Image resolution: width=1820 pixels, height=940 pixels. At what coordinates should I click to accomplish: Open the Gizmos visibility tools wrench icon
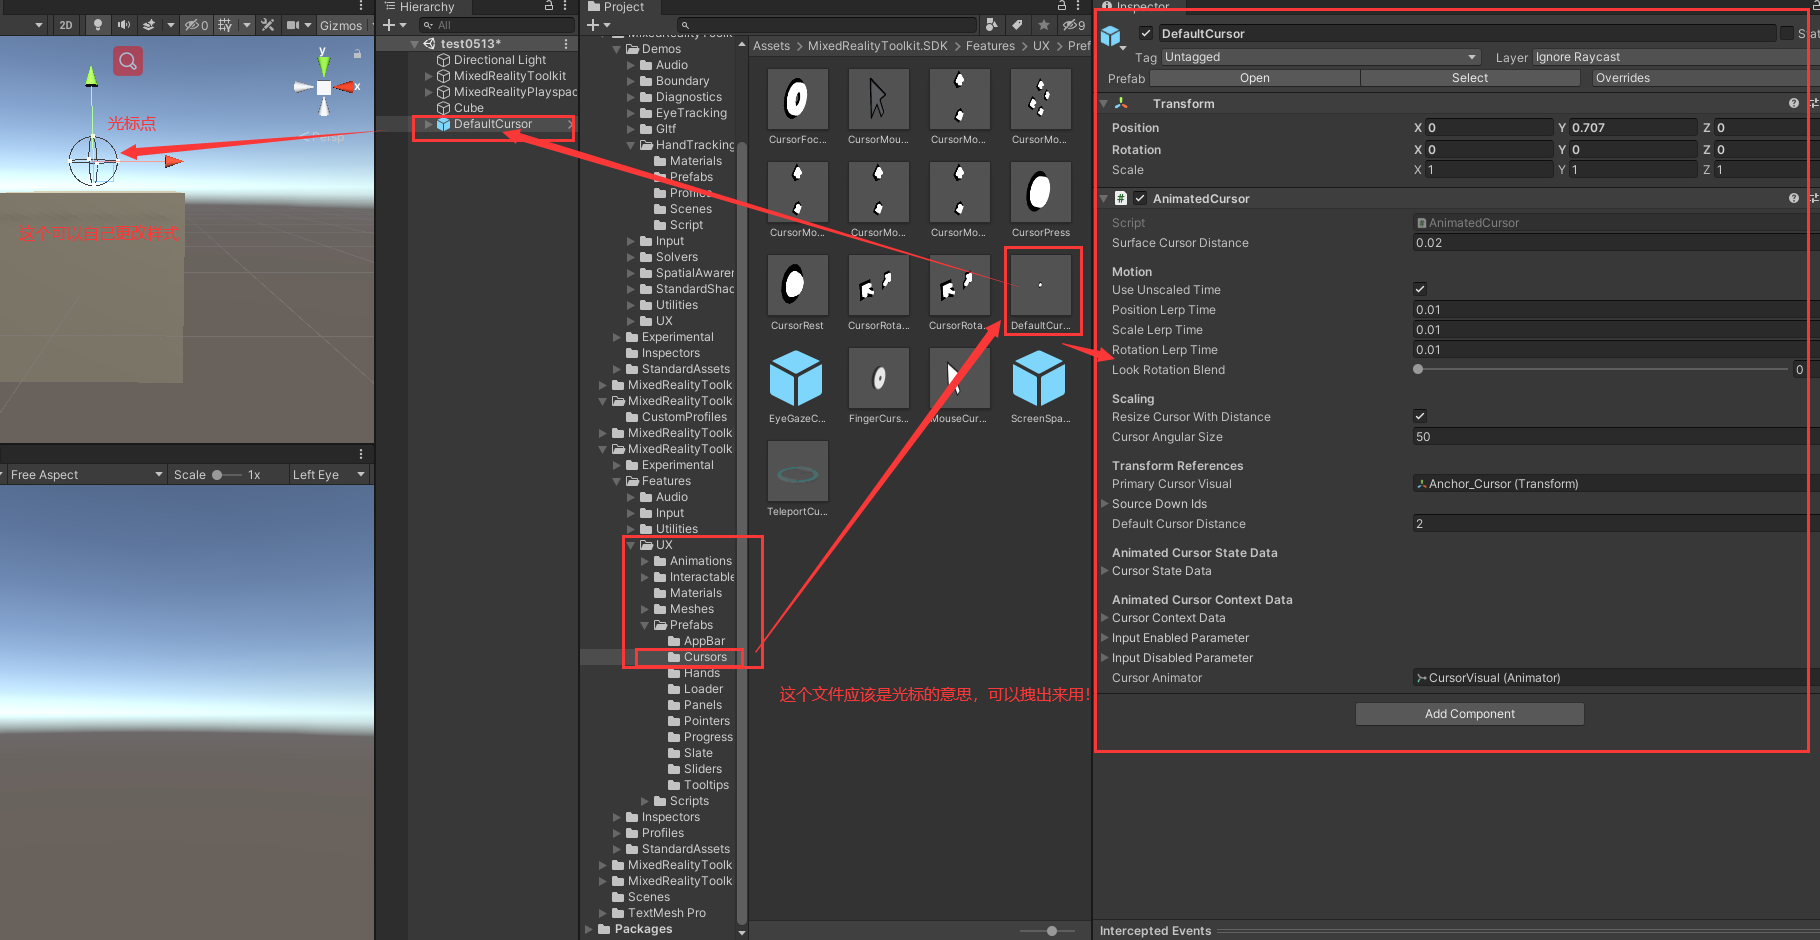click(268, 25)
